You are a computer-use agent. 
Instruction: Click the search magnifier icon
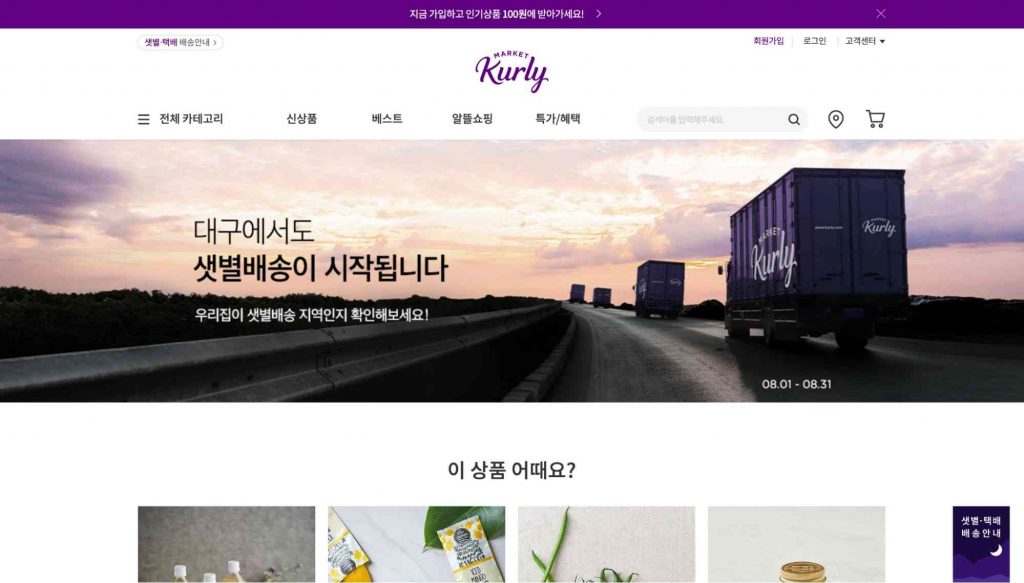point(793,119)
